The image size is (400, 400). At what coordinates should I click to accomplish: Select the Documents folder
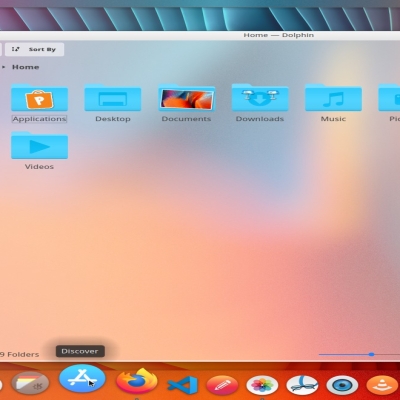tap(186, 103)
